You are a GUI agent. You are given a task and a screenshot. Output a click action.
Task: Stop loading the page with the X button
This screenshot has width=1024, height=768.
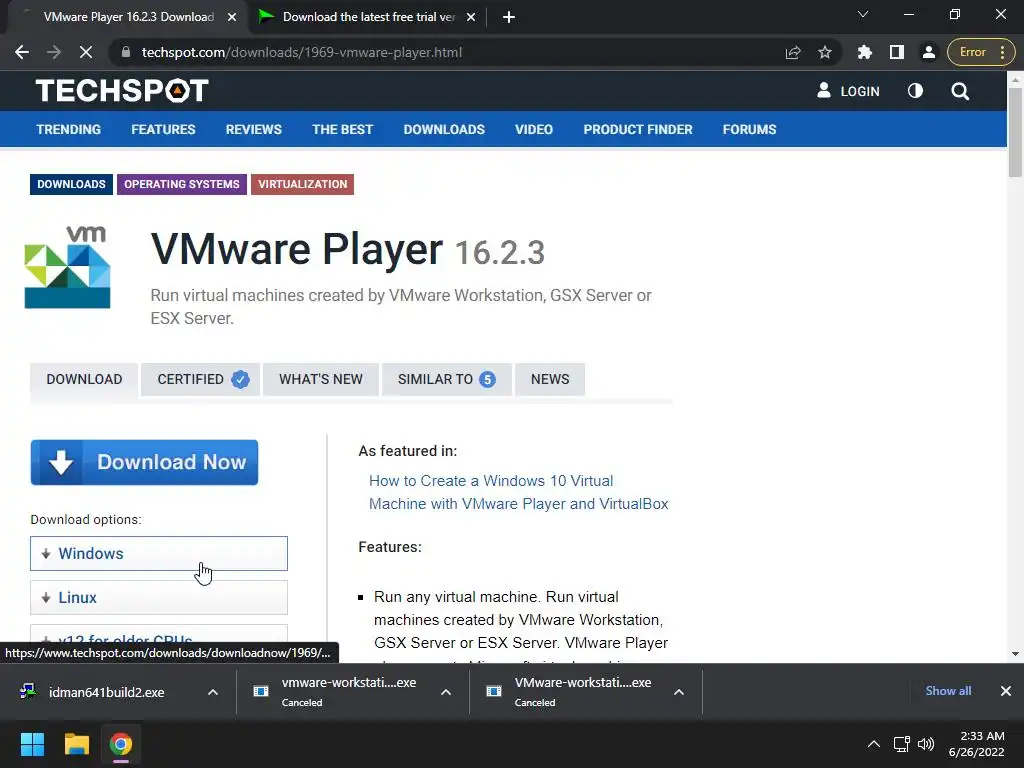point(86,52)
